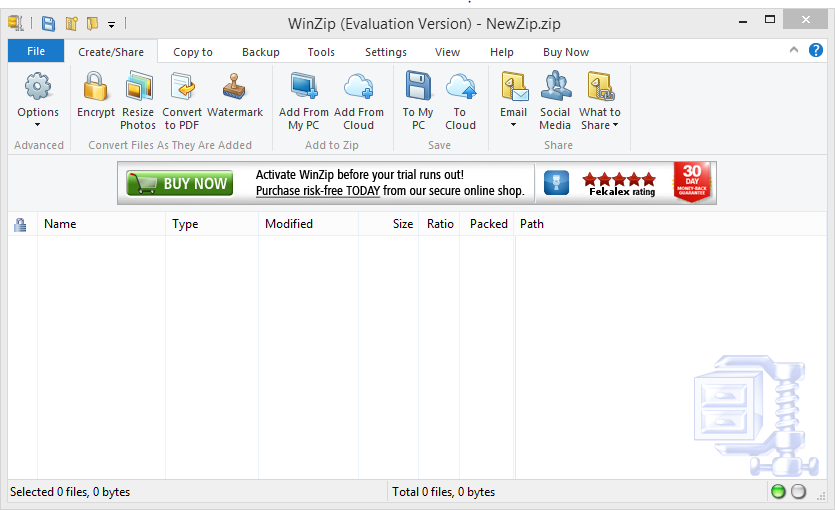
Task: Switch to the Settings tab
Action: 386,52
